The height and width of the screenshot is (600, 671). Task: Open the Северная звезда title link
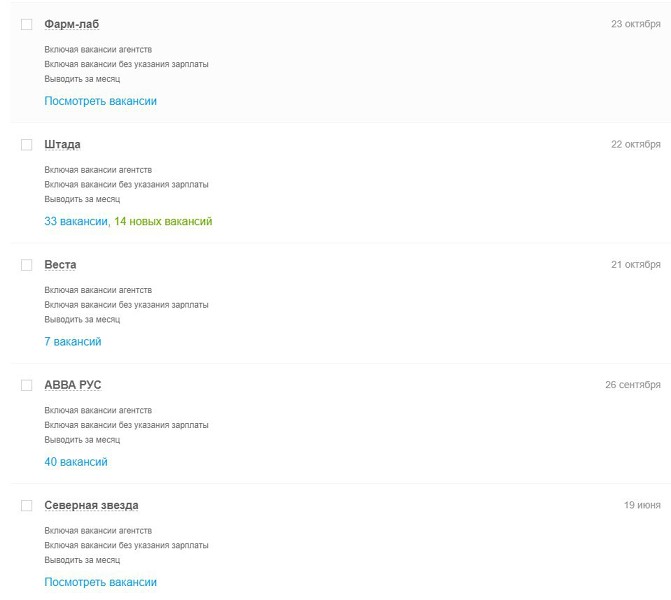point(91,506)
